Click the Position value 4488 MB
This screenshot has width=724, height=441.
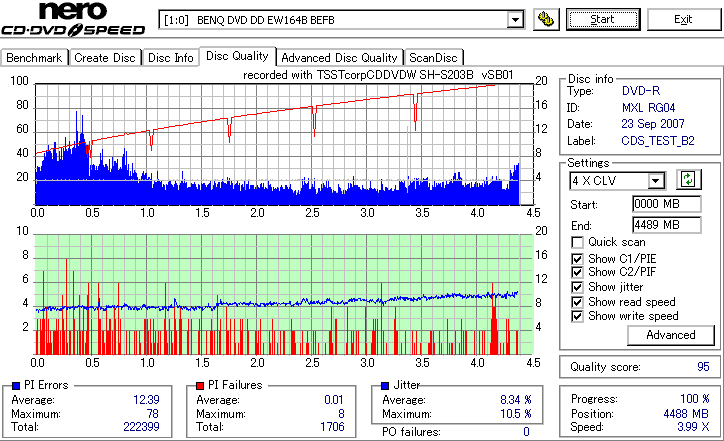686,414
